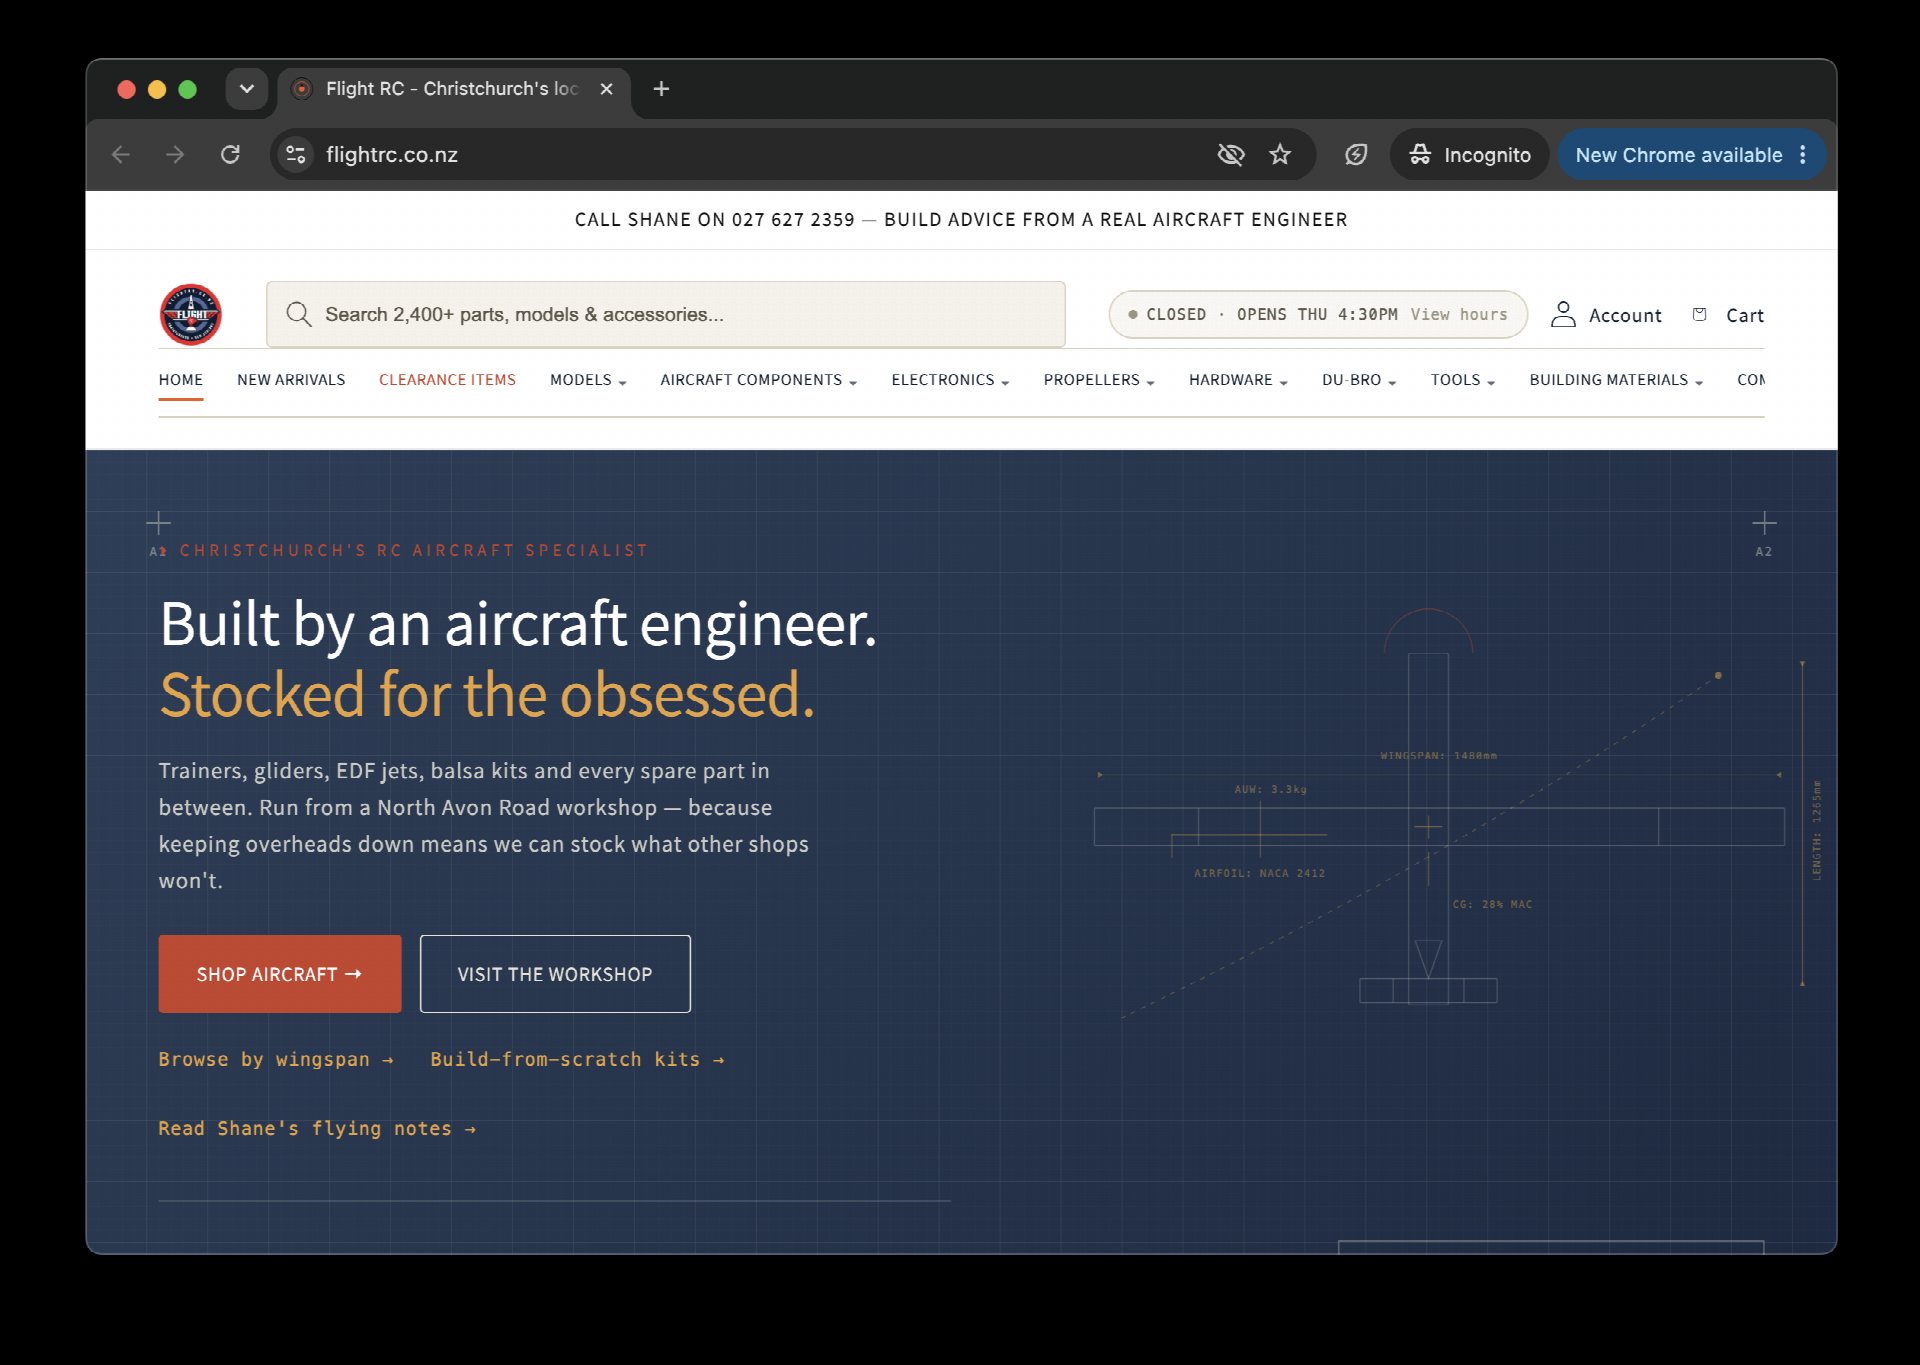Click the Flight RC round logo

(x=190, y=315)
